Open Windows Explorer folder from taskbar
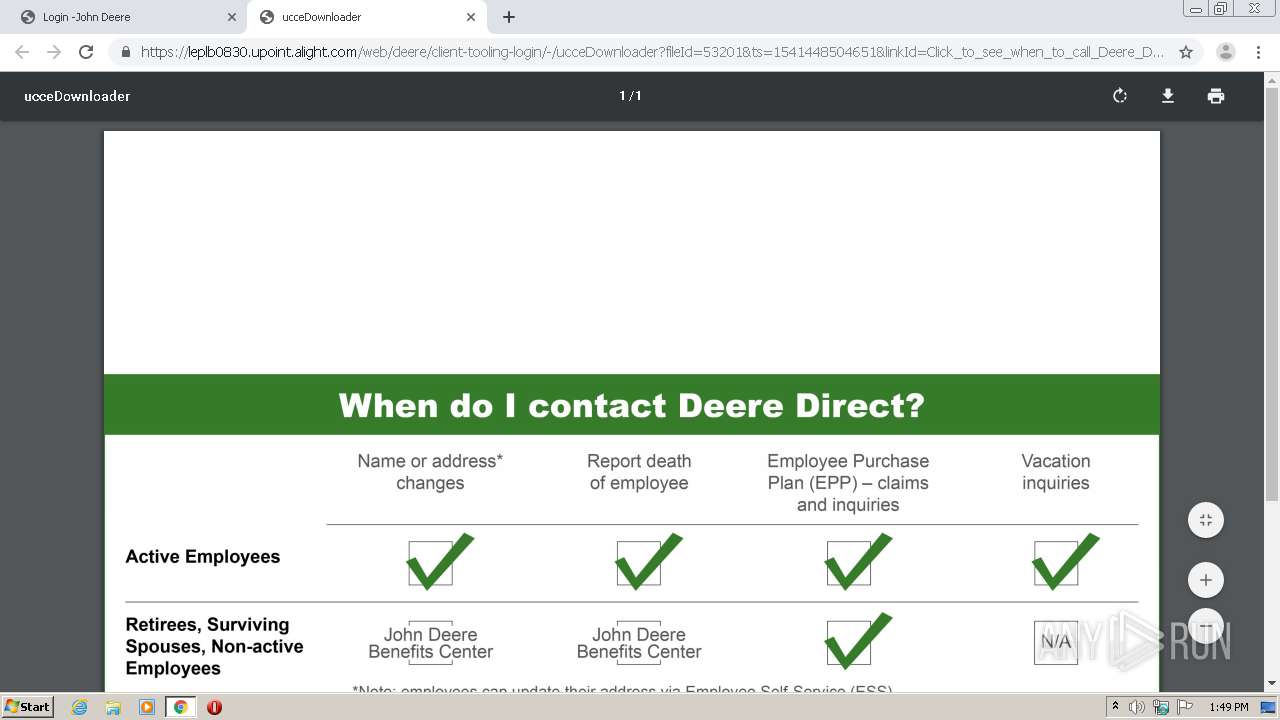This screenshot has height=720, width=1280. tap(113, 707)
